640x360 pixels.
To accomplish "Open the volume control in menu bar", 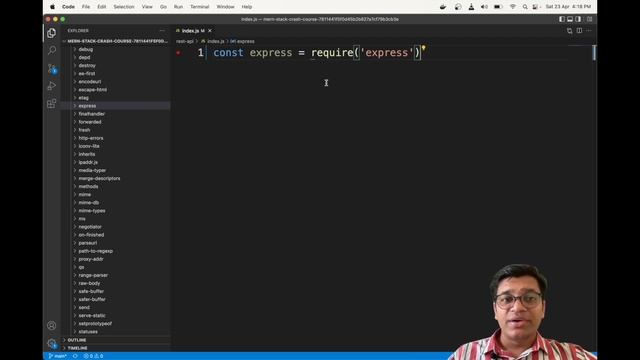I will tap(484, 7).
